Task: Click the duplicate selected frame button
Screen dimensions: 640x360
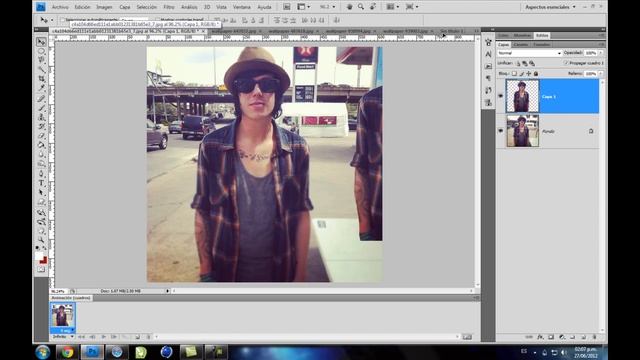Action: [138, 337]
